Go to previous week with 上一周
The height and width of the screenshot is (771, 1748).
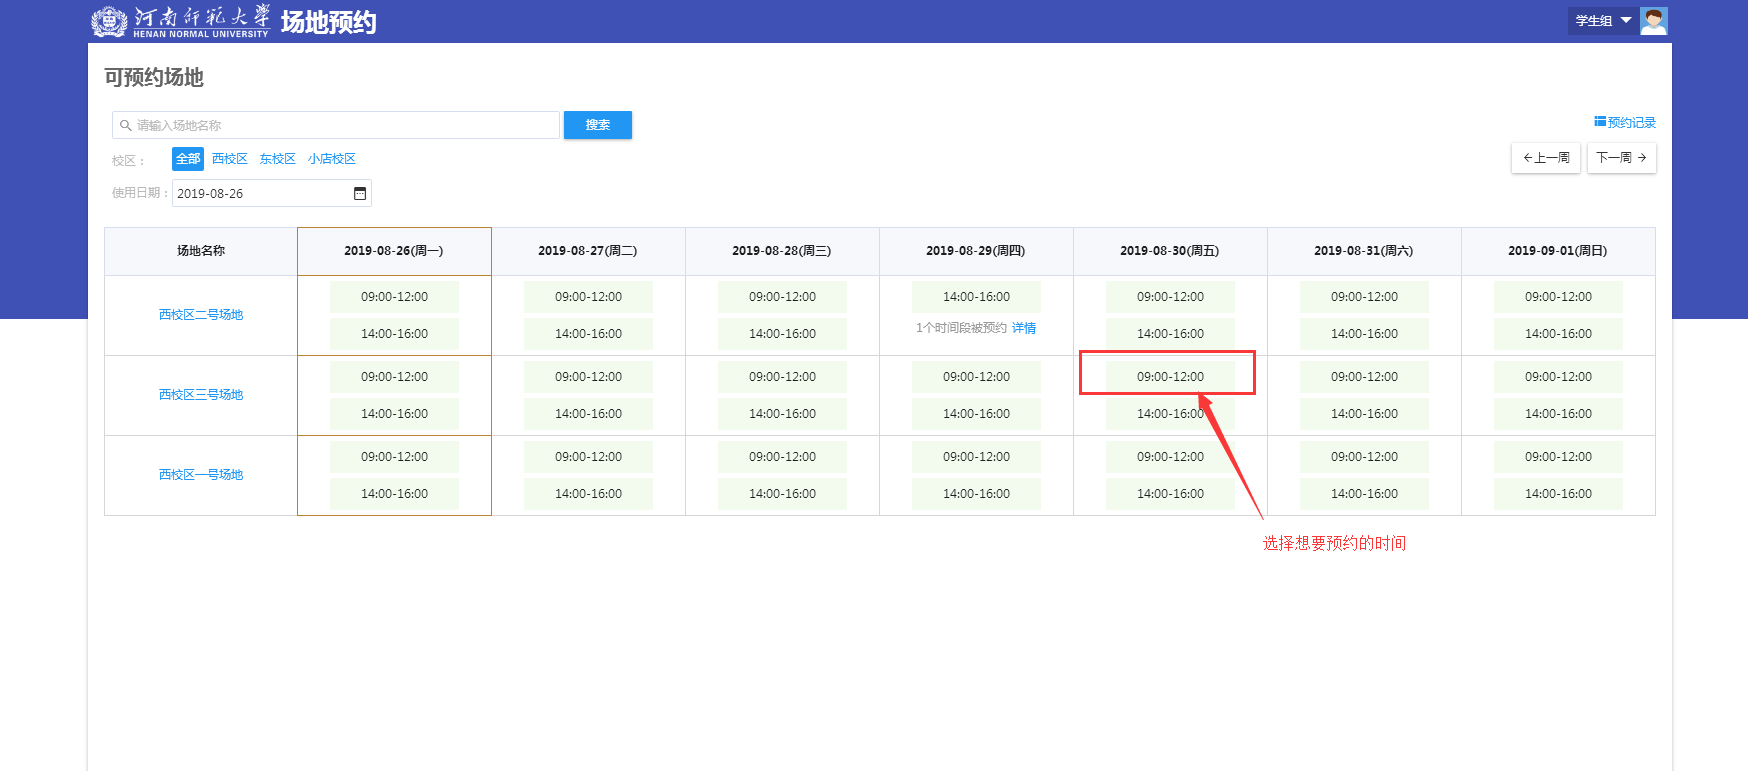1546,158
